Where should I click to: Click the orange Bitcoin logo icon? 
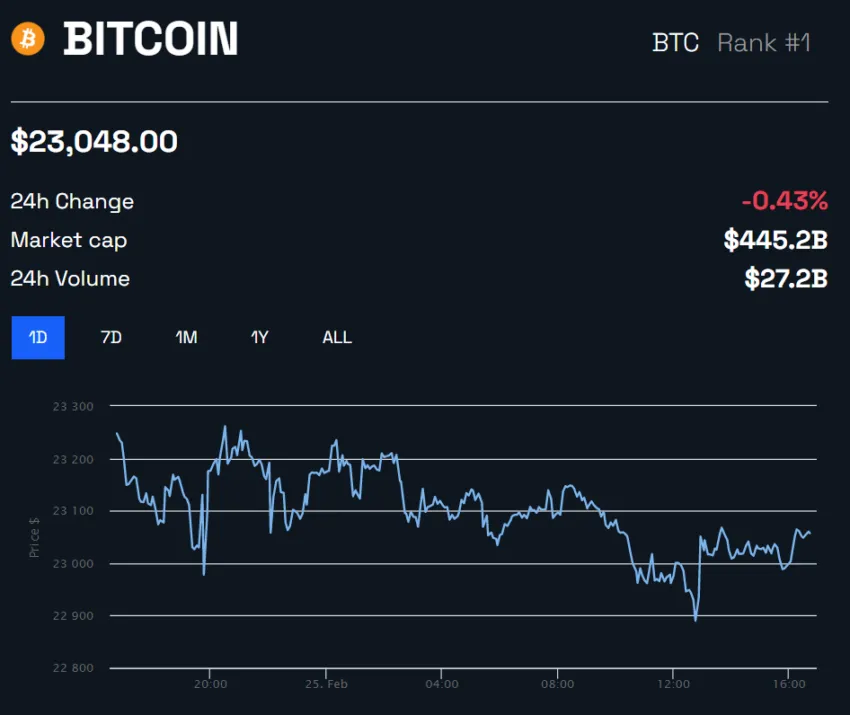[28, 38]
